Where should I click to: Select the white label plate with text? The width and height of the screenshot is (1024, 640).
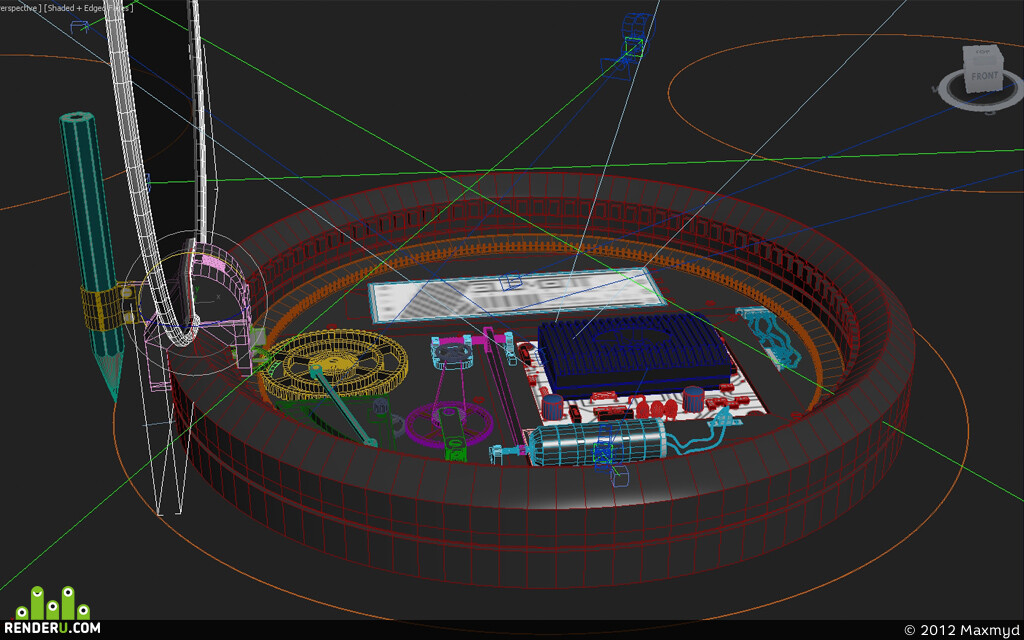[x=516, y=295]
